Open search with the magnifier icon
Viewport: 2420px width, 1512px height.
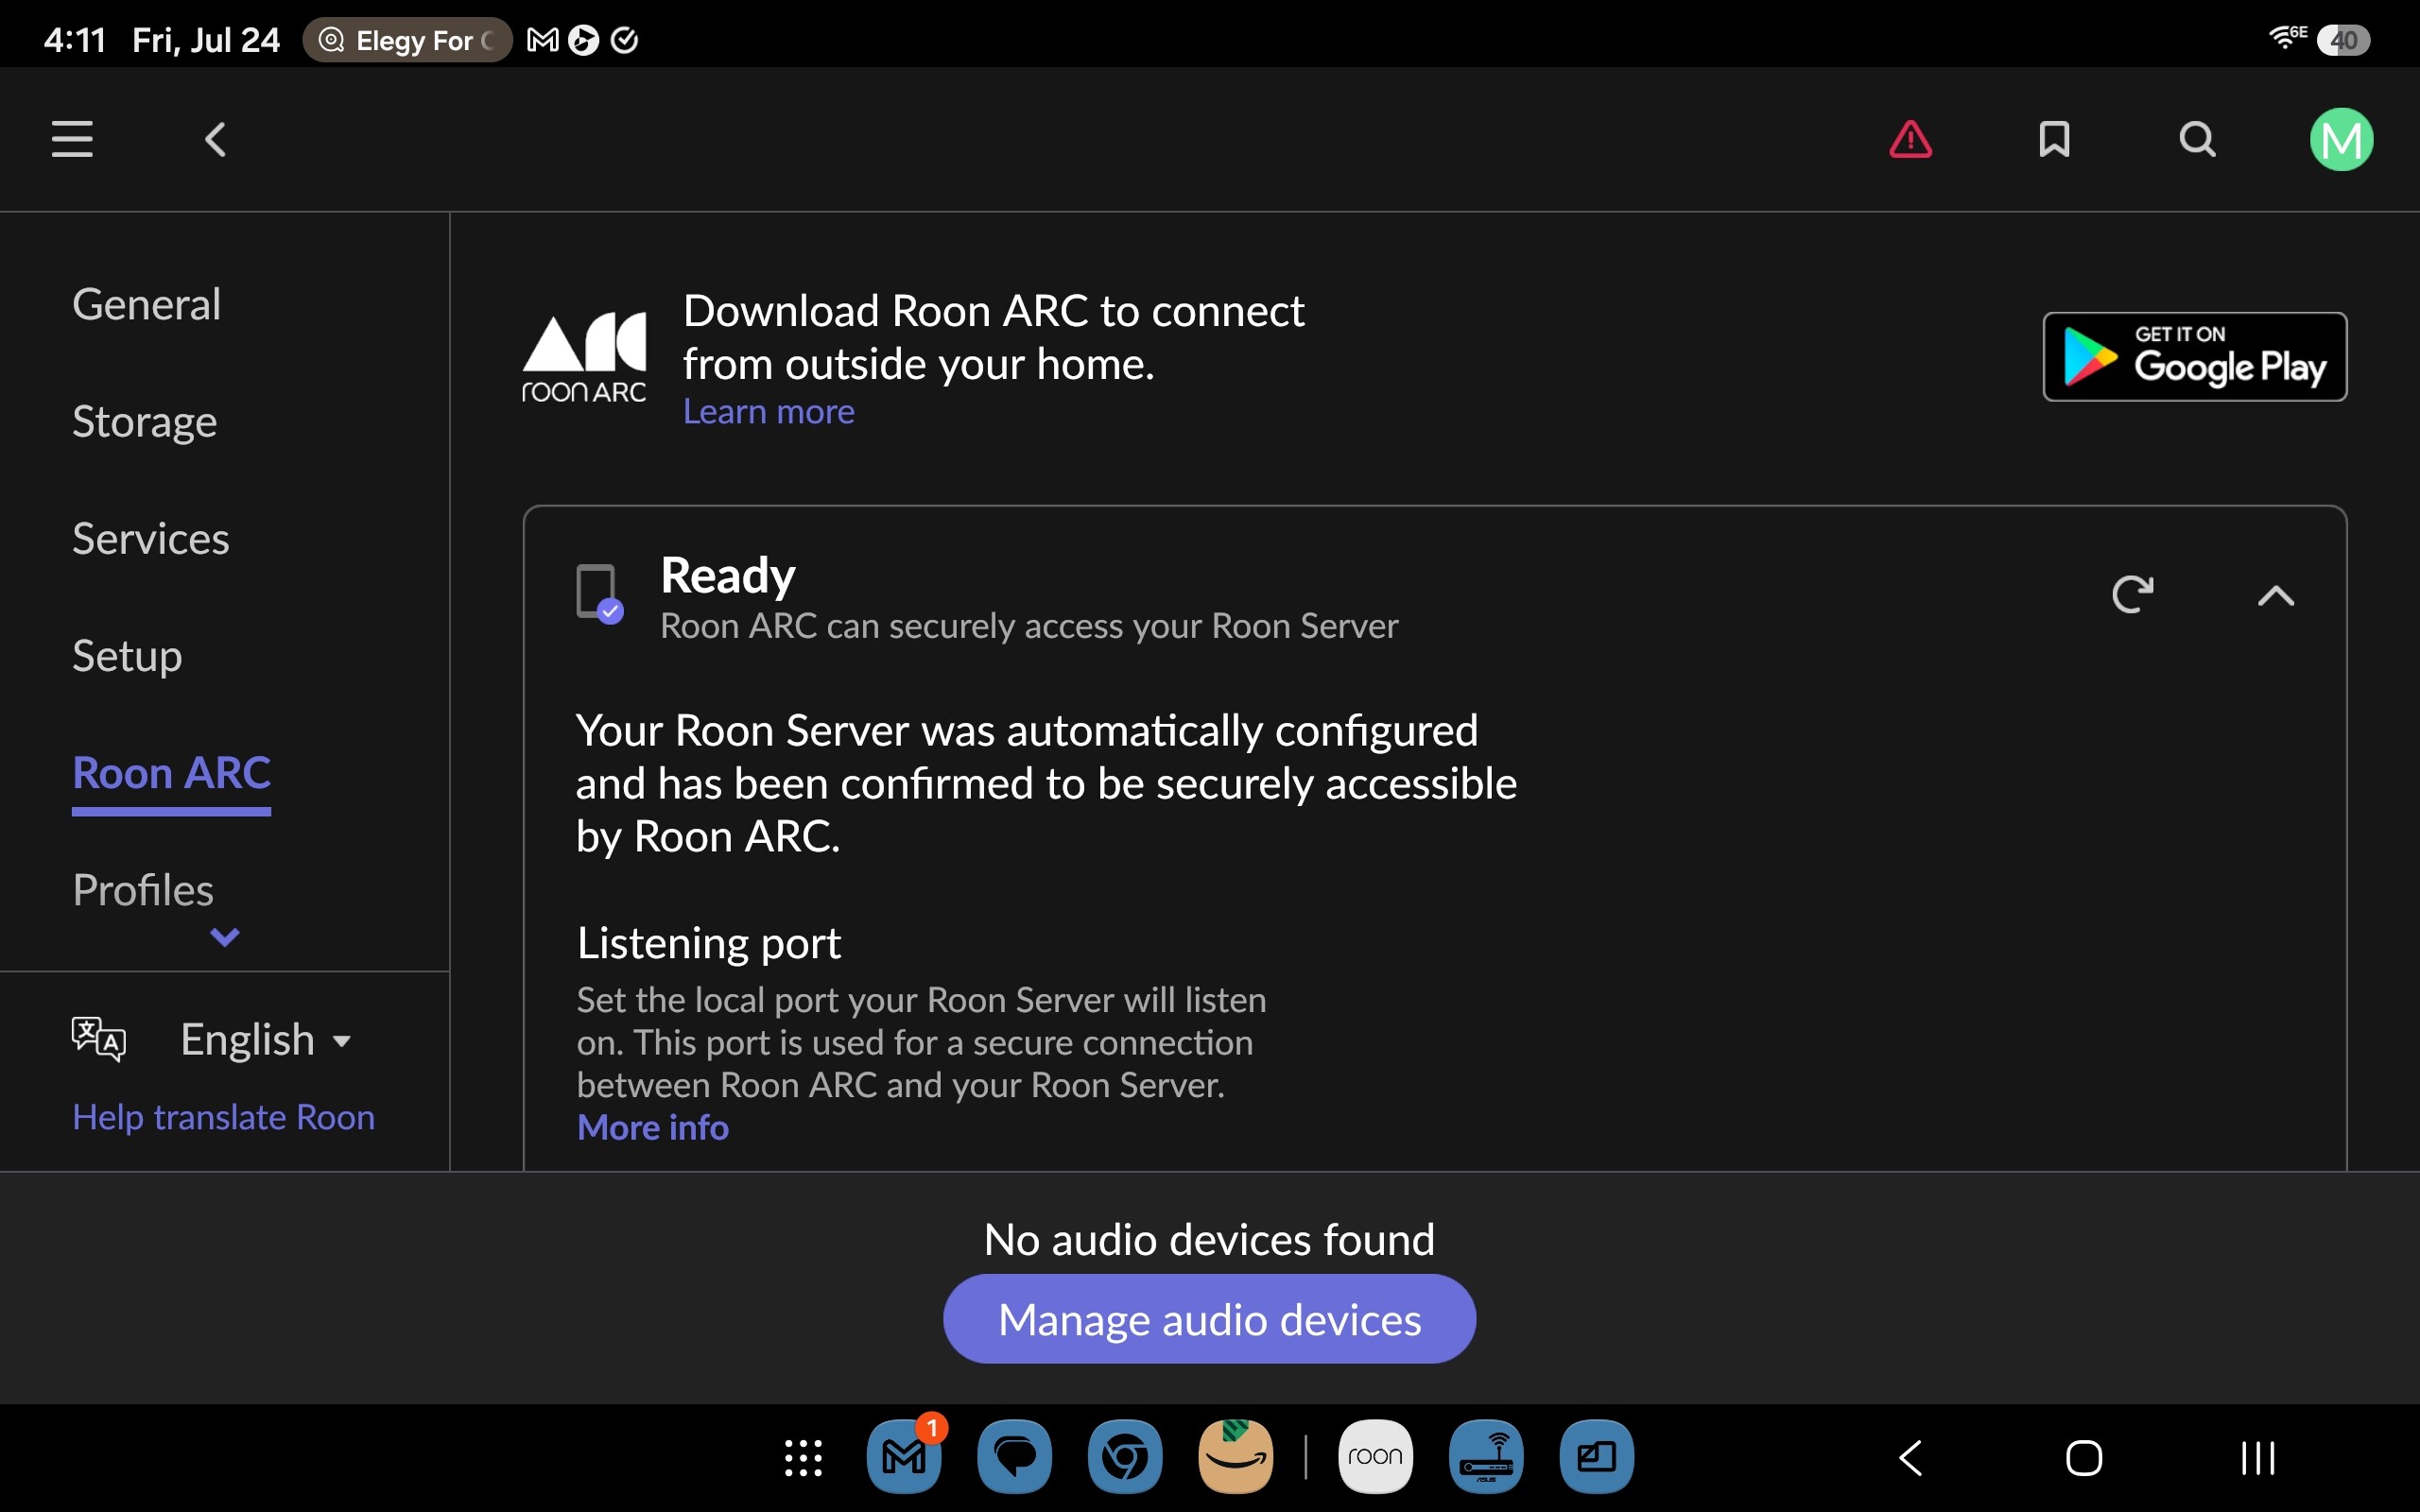[x=2197, y=139]
